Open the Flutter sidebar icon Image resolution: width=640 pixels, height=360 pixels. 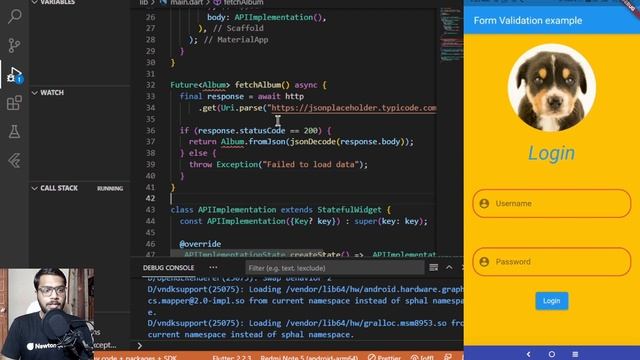click(14, 160)
